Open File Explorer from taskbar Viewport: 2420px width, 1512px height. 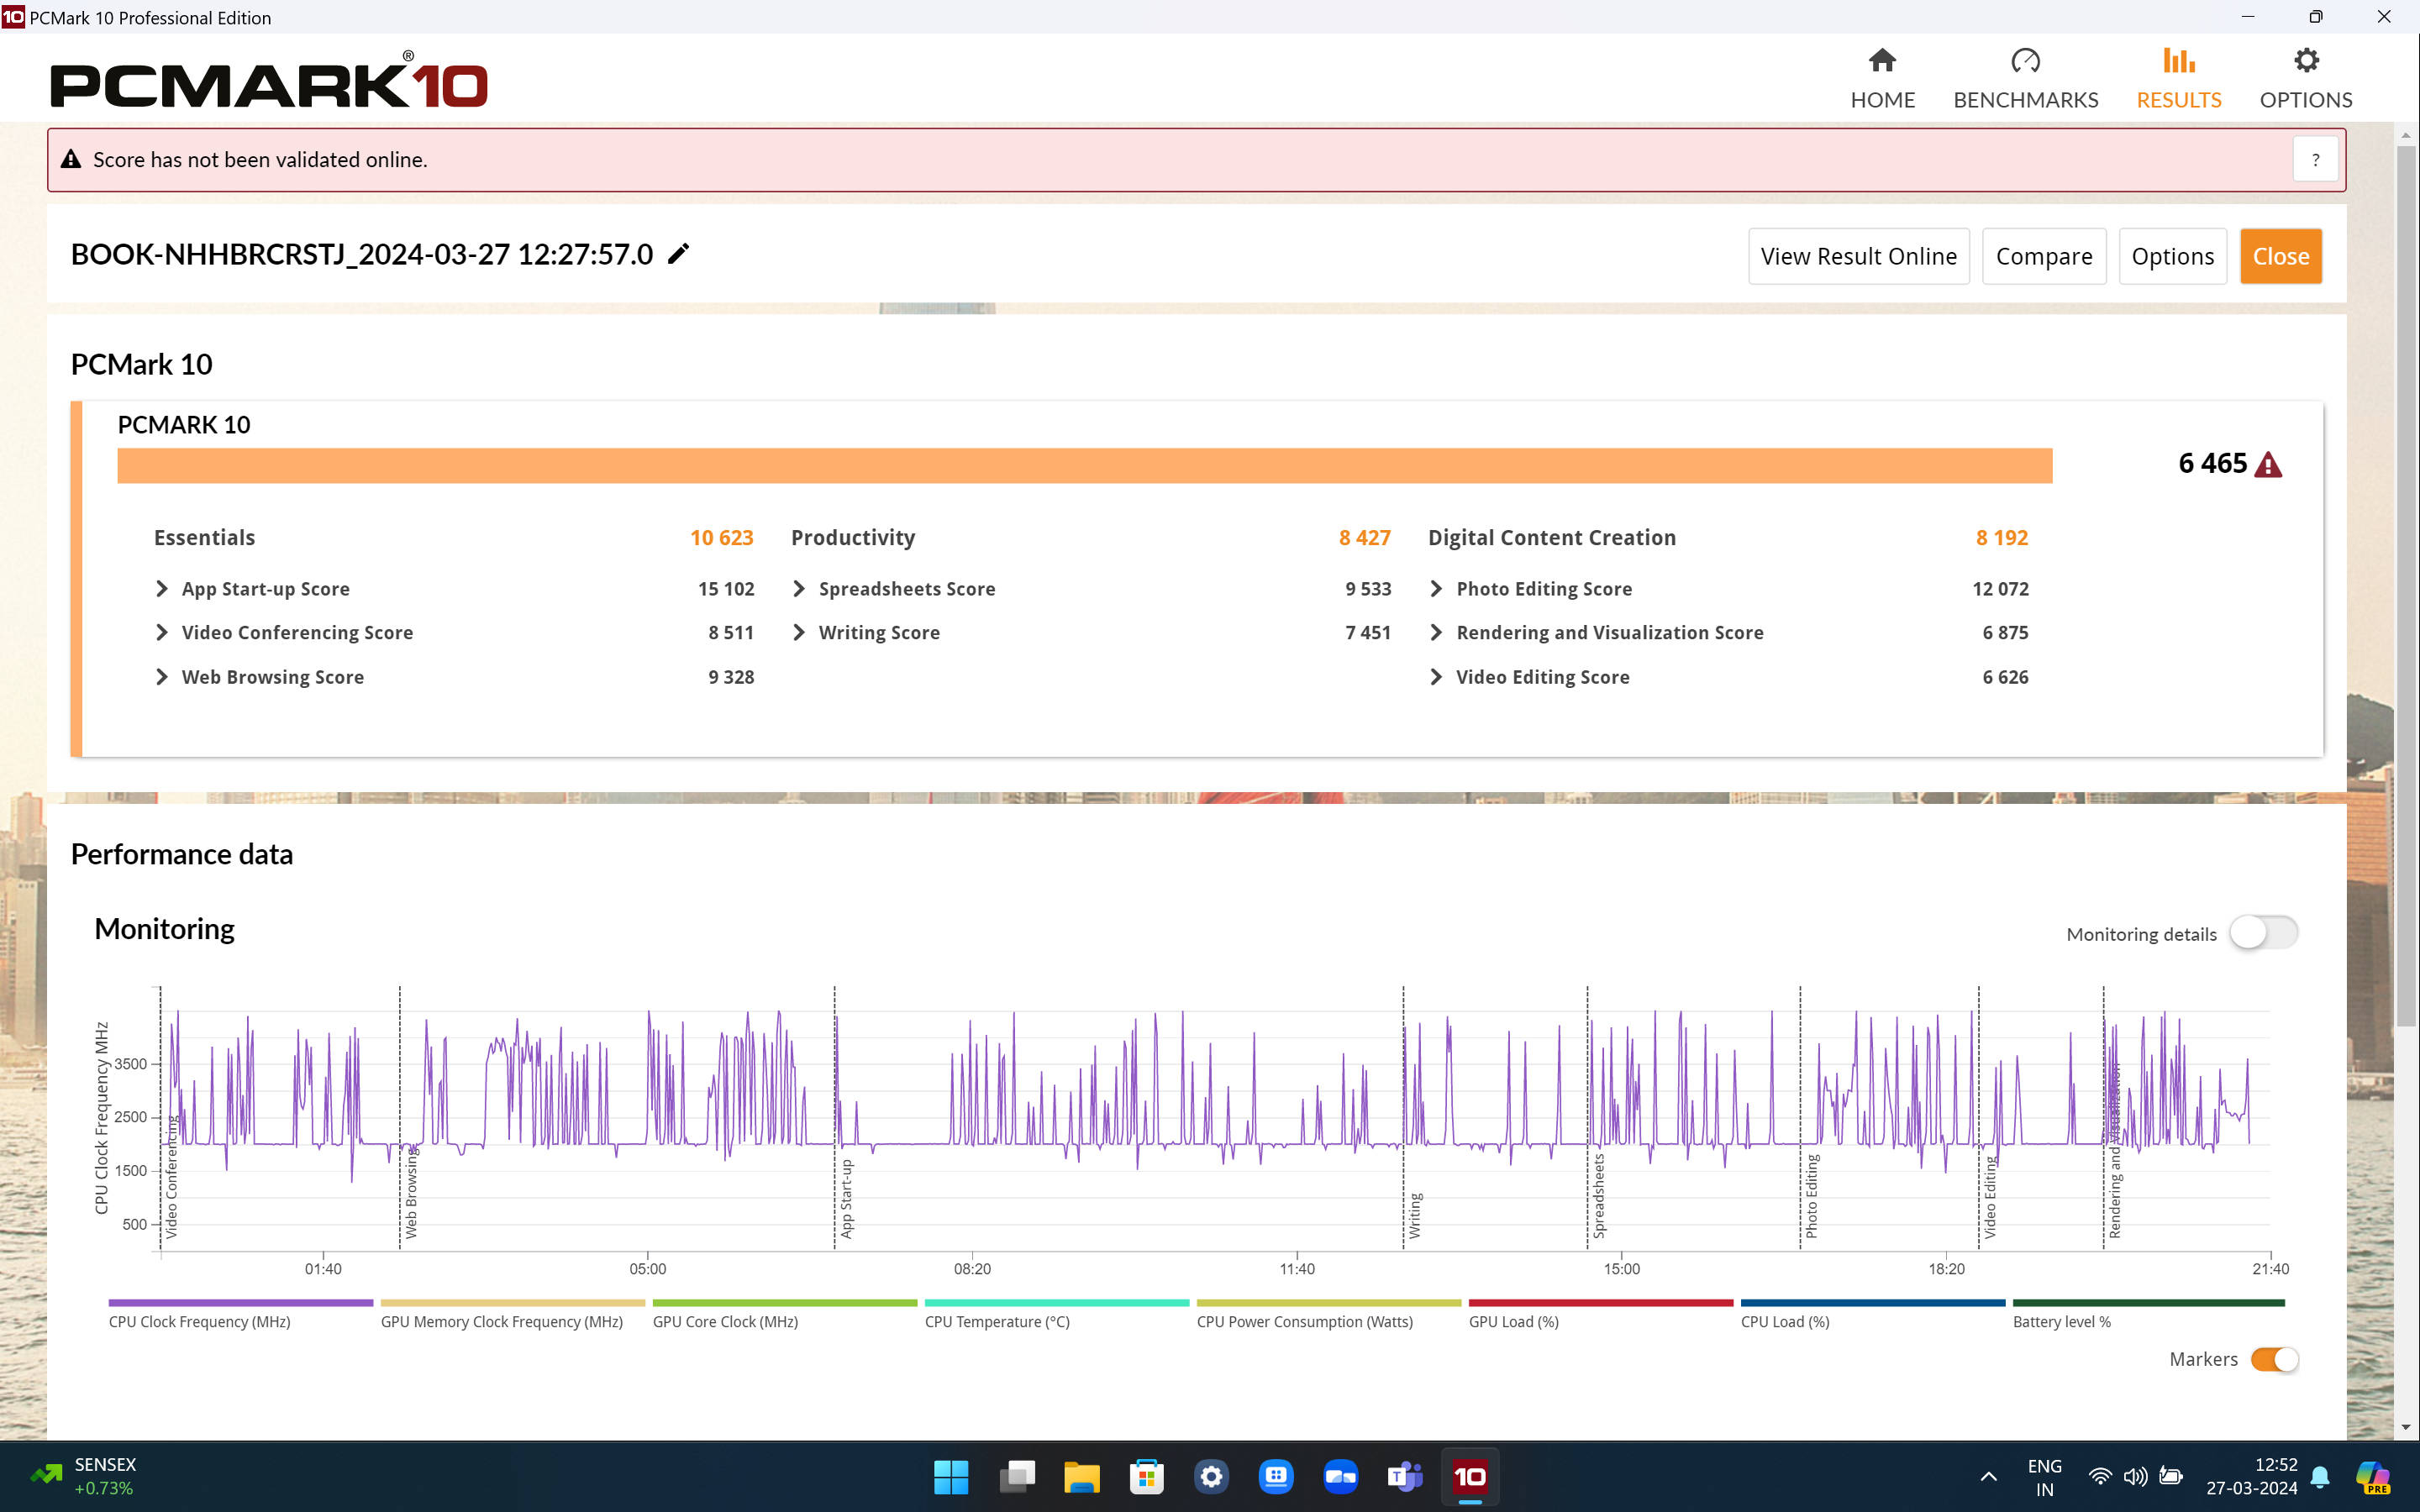point(1081,1476)
